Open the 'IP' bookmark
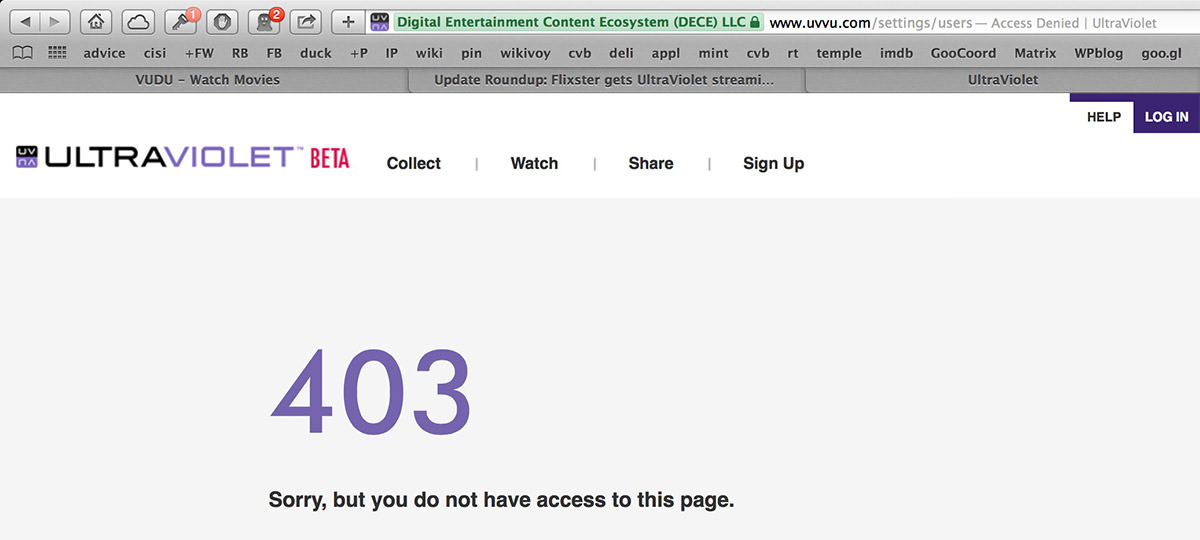 tap(392, 53)
